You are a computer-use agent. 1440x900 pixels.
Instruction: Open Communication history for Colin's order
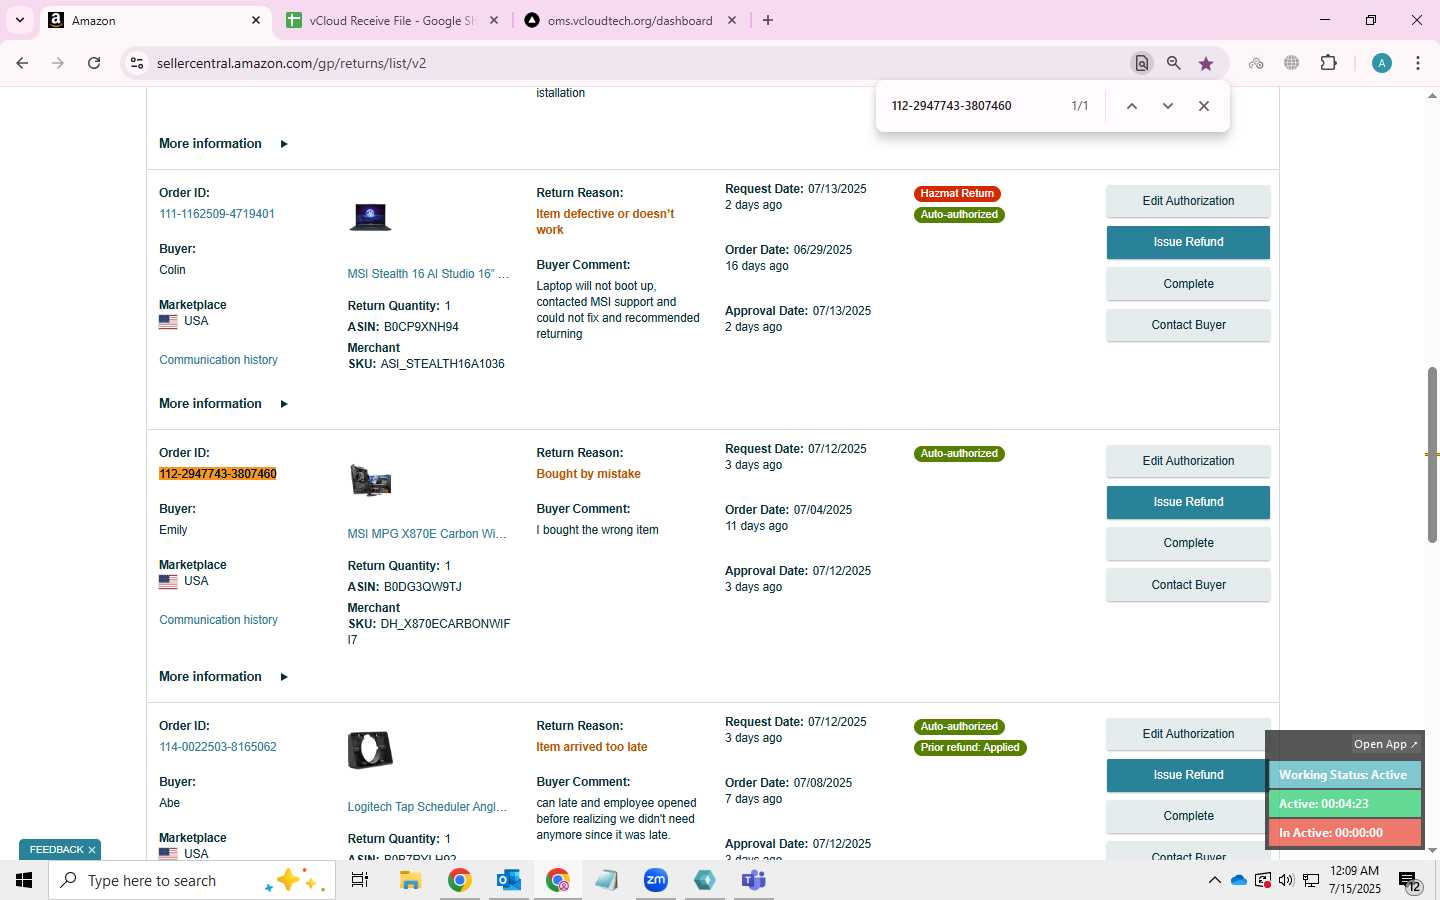218,360
